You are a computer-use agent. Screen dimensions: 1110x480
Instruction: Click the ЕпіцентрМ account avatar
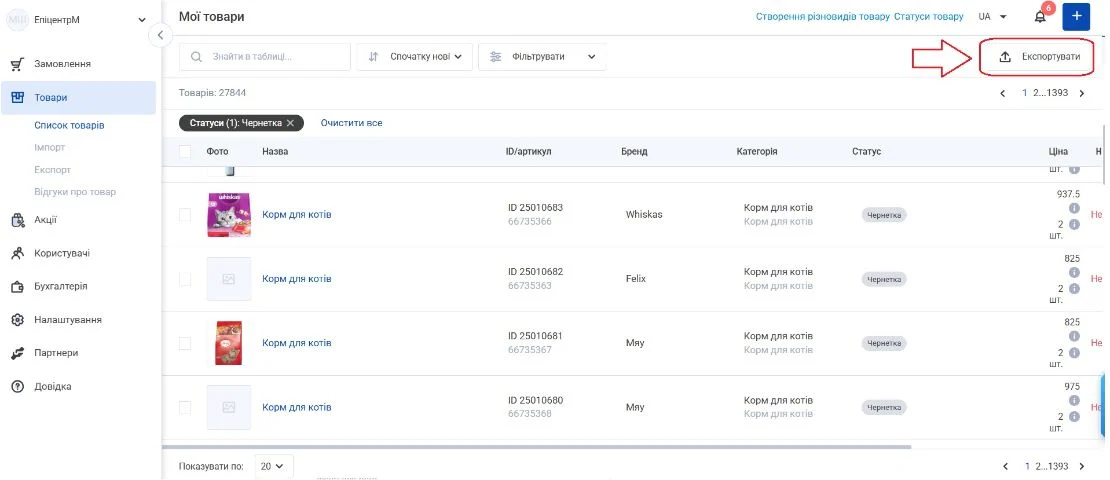coord(17,21)
